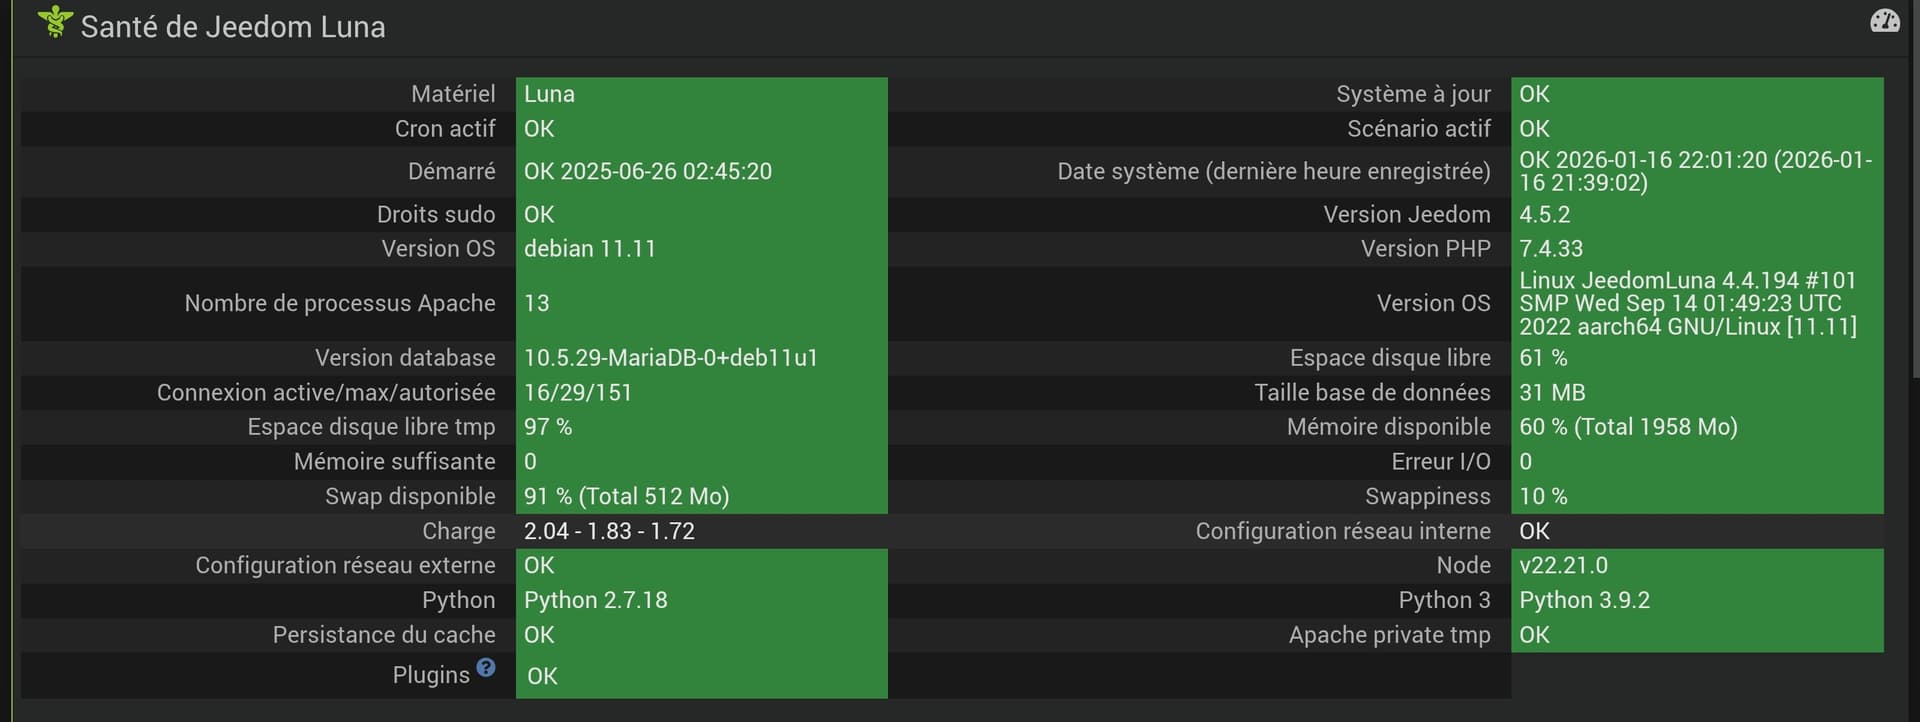Click the 'Python 2.7.18' value cell
The width and height of the screenshot is (1920, 722).
click(595, 600)
